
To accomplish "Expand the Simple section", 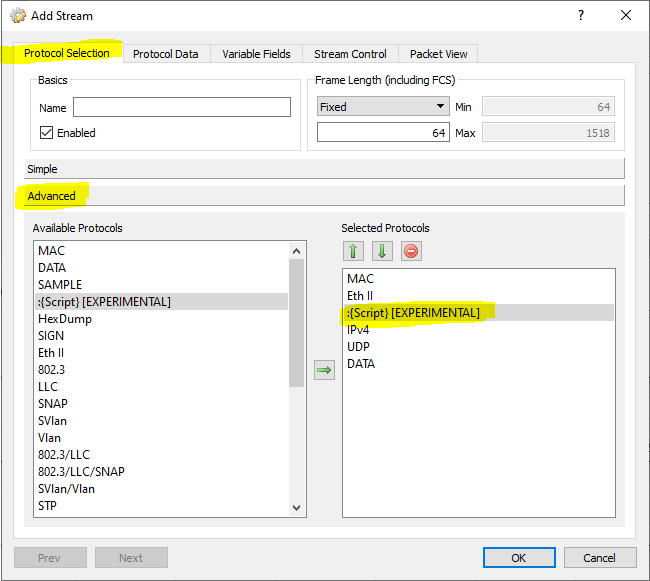I will (324, 169).
